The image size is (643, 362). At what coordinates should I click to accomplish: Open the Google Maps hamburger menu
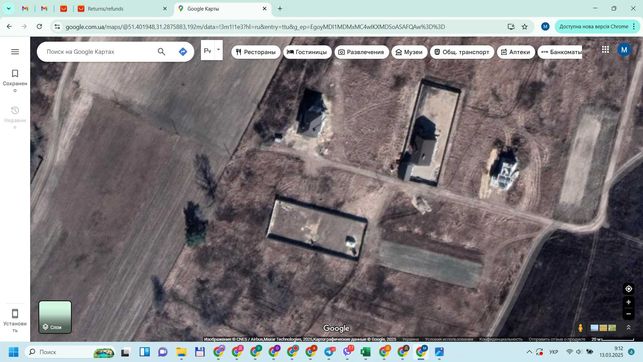(x=15, y=52)
